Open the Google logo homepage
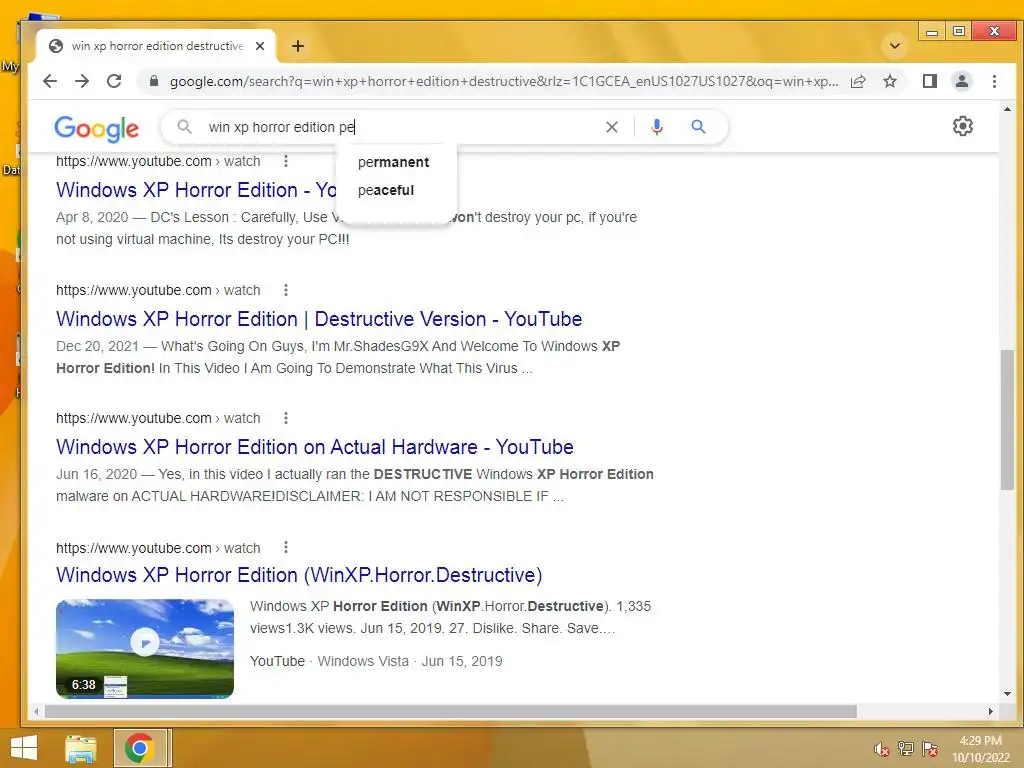 pyautogui.click(x=96, y=128)
